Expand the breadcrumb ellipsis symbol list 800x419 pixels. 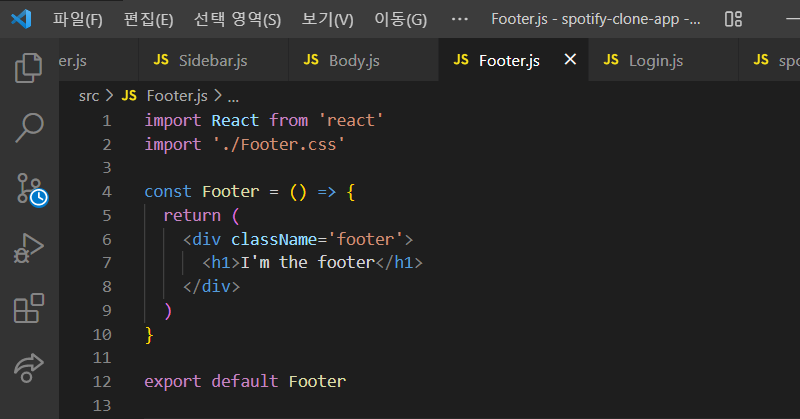[x=233, y=96]
